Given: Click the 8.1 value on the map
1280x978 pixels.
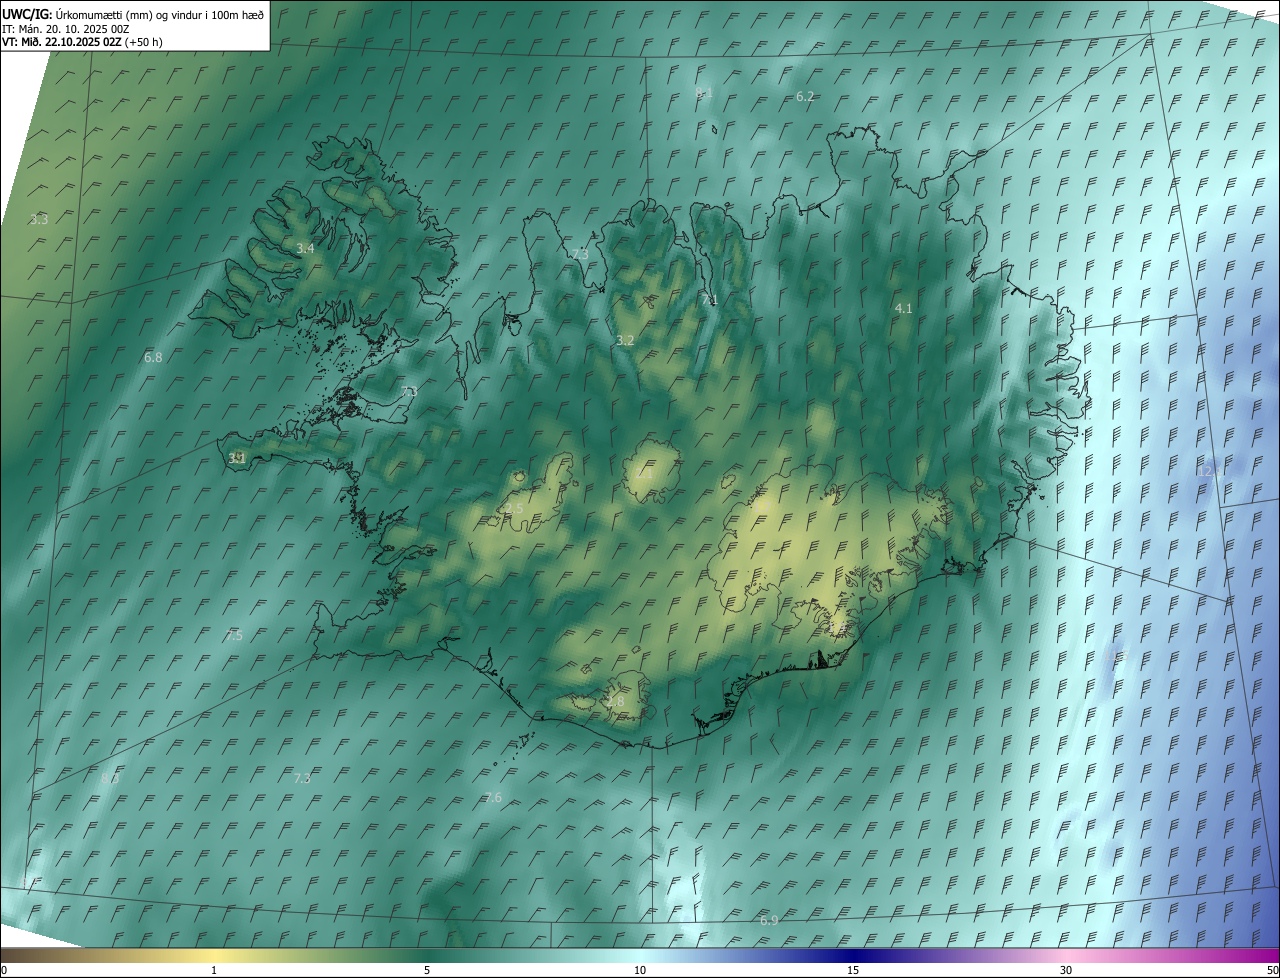Looking at the screenshot, I should click(x=703, y=93).
